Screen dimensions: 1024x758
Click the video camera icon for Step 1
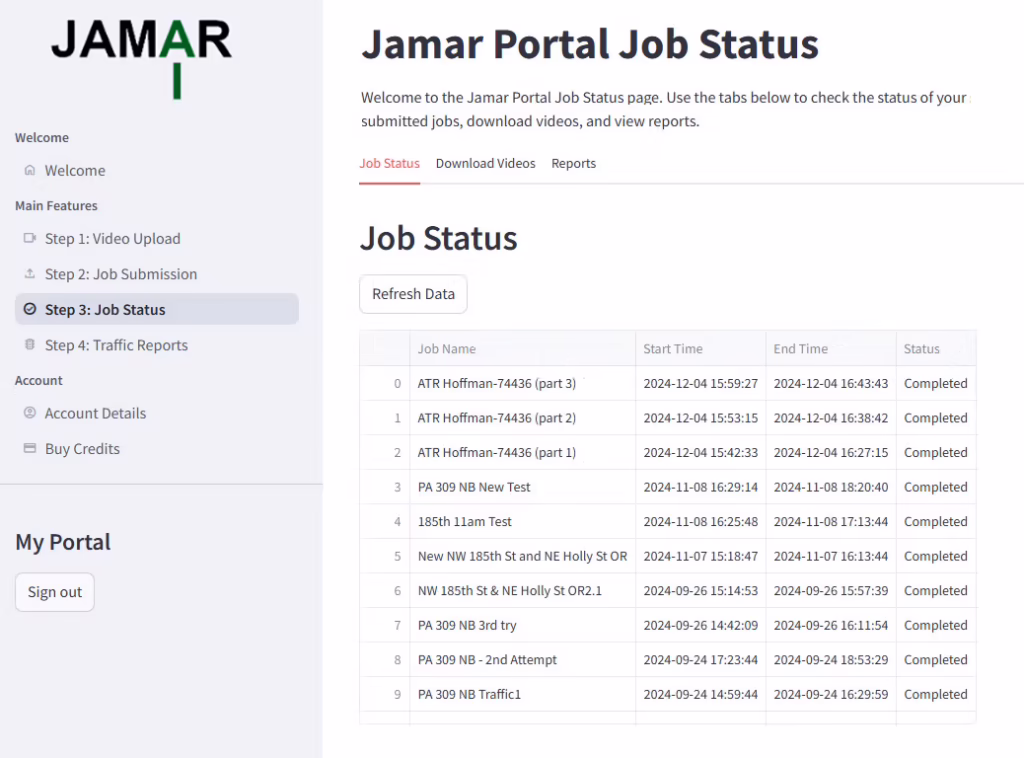(x=29, y=238)
